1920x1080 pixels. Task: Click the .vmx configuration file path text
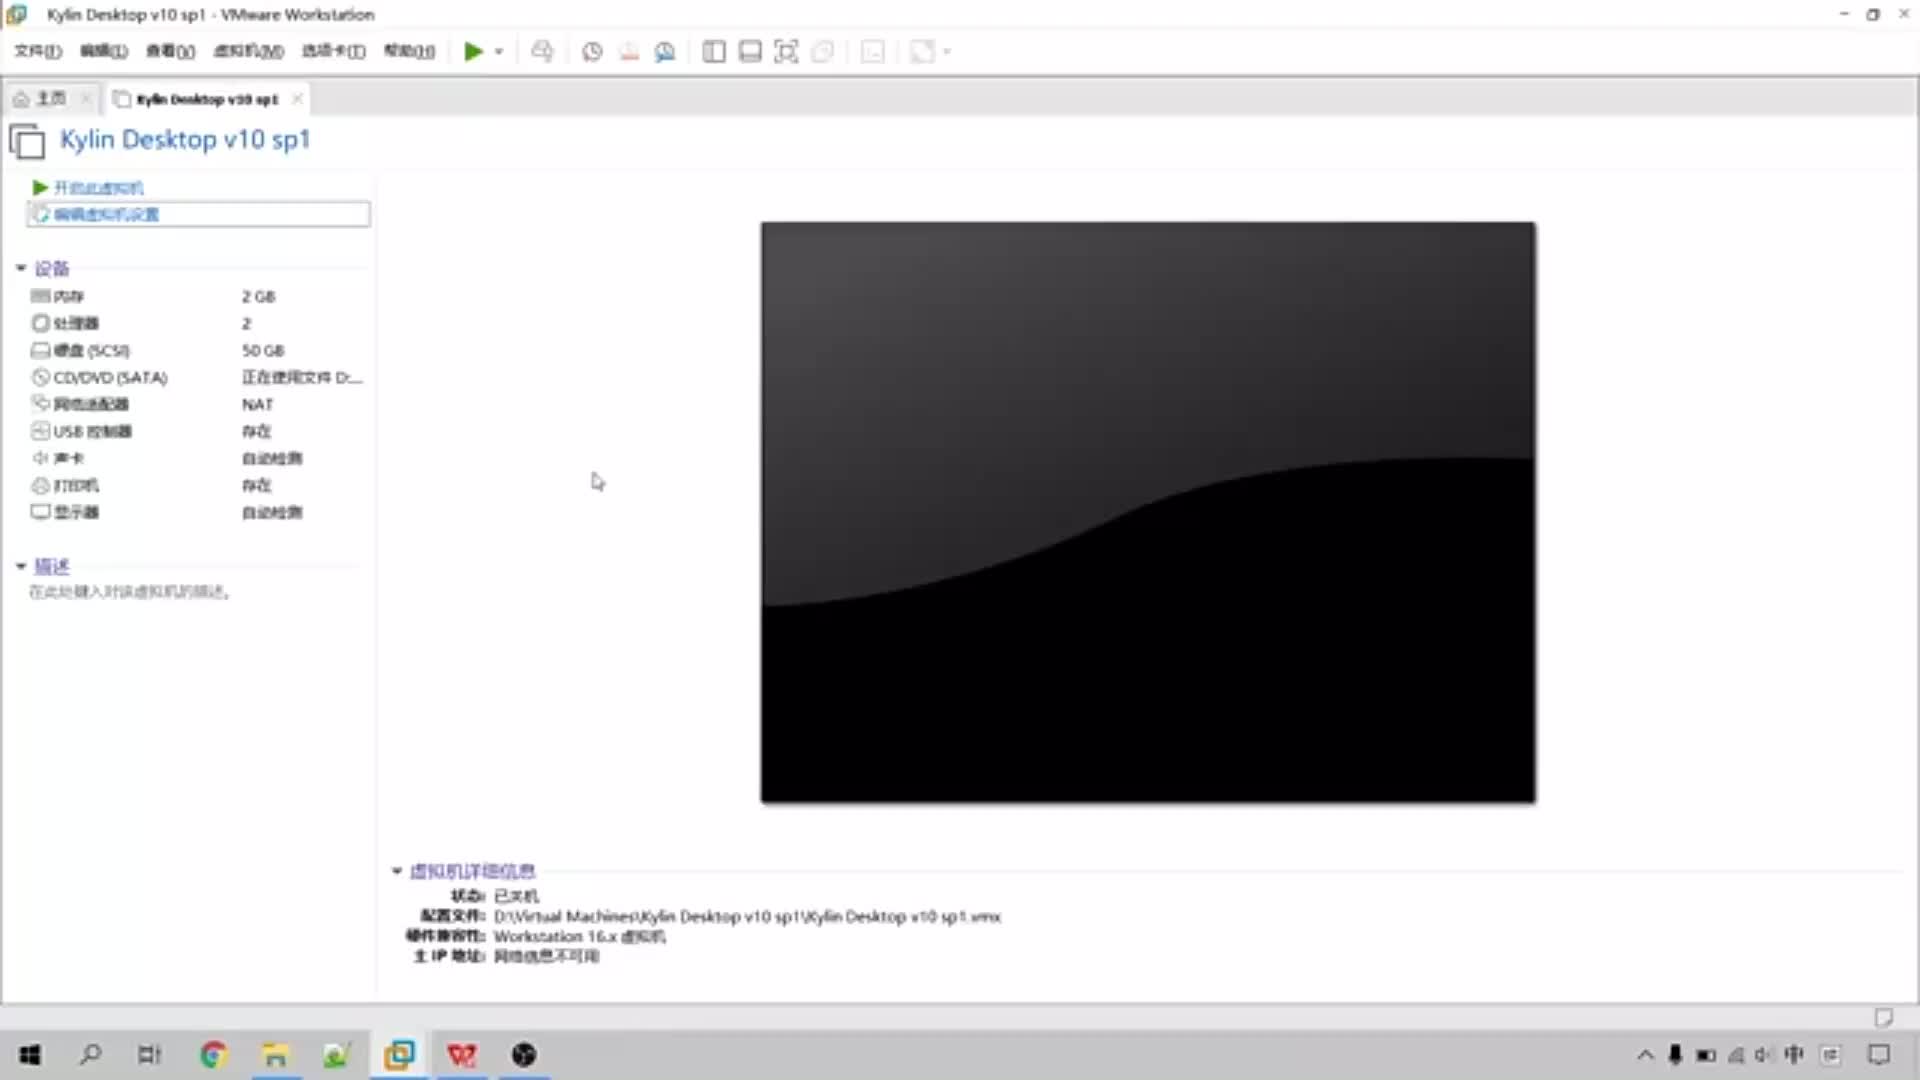click(747, 916)
